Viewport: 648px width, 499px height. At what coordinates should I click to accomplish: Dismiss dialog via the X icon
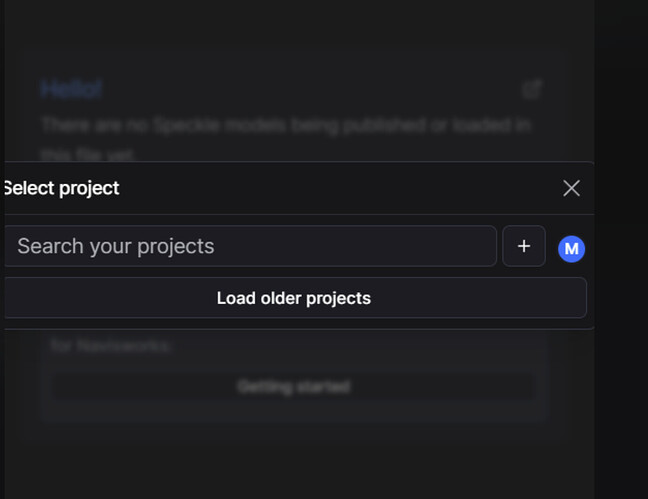(x=571, y=189)
